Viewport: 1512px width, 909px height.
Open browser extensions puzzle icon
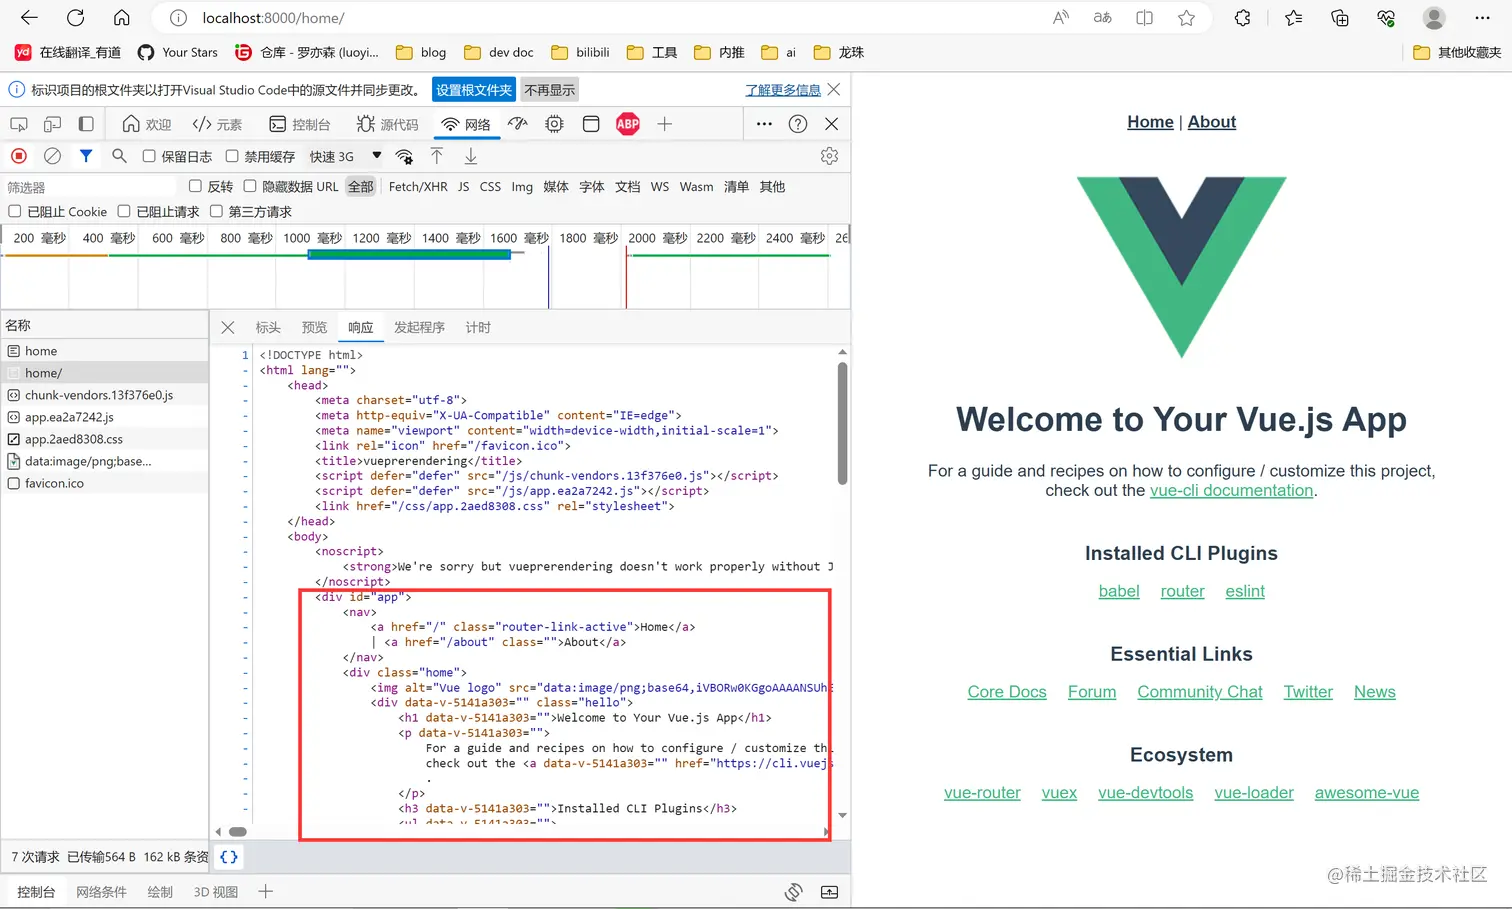click(x=1243, y=18)
